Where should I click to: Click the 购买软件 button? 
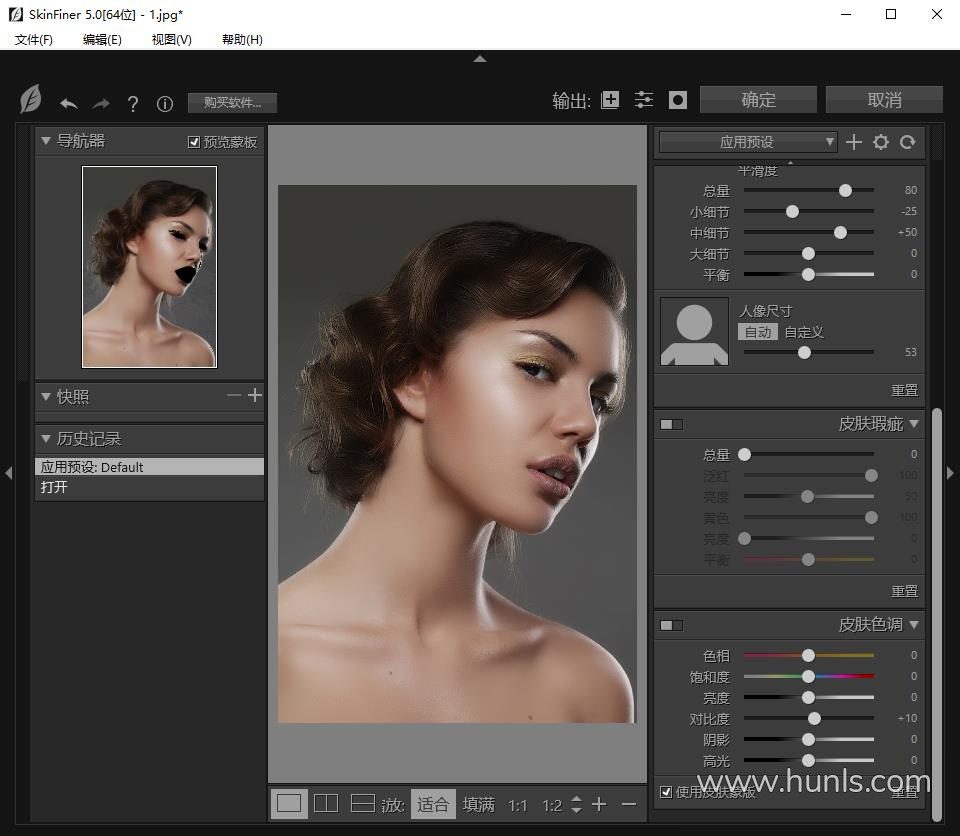pos(232,102)
